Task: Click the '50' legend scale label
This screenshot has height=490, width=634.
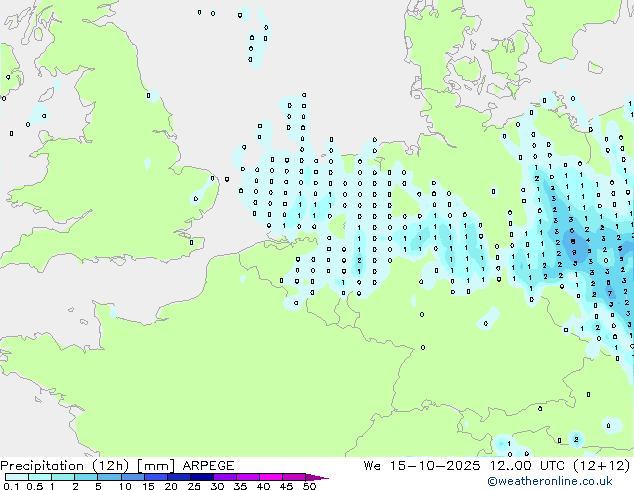Action: 309,486
